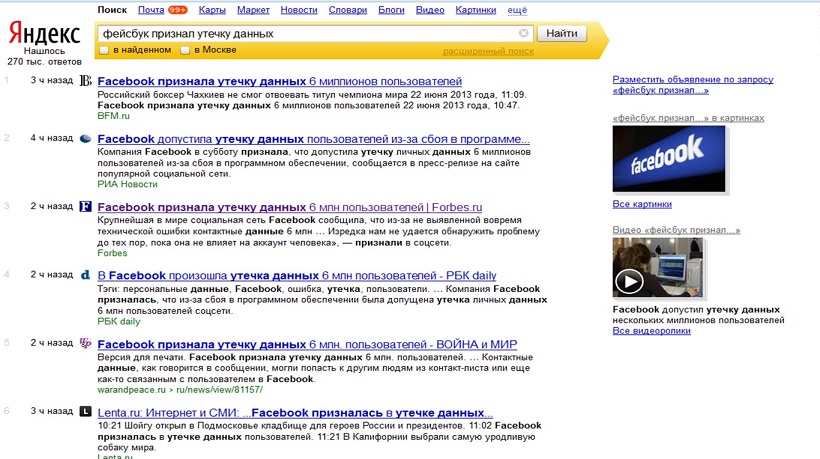This screenshot has height=459, width=820.
Task: Click the Forbes favicon beside third result
Action: click(x=85, y=206)
